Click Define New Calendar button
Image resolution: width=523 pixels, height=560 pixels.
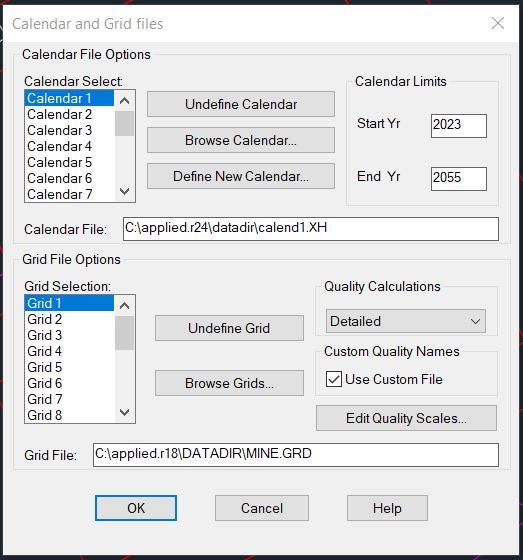click(241, 176)
